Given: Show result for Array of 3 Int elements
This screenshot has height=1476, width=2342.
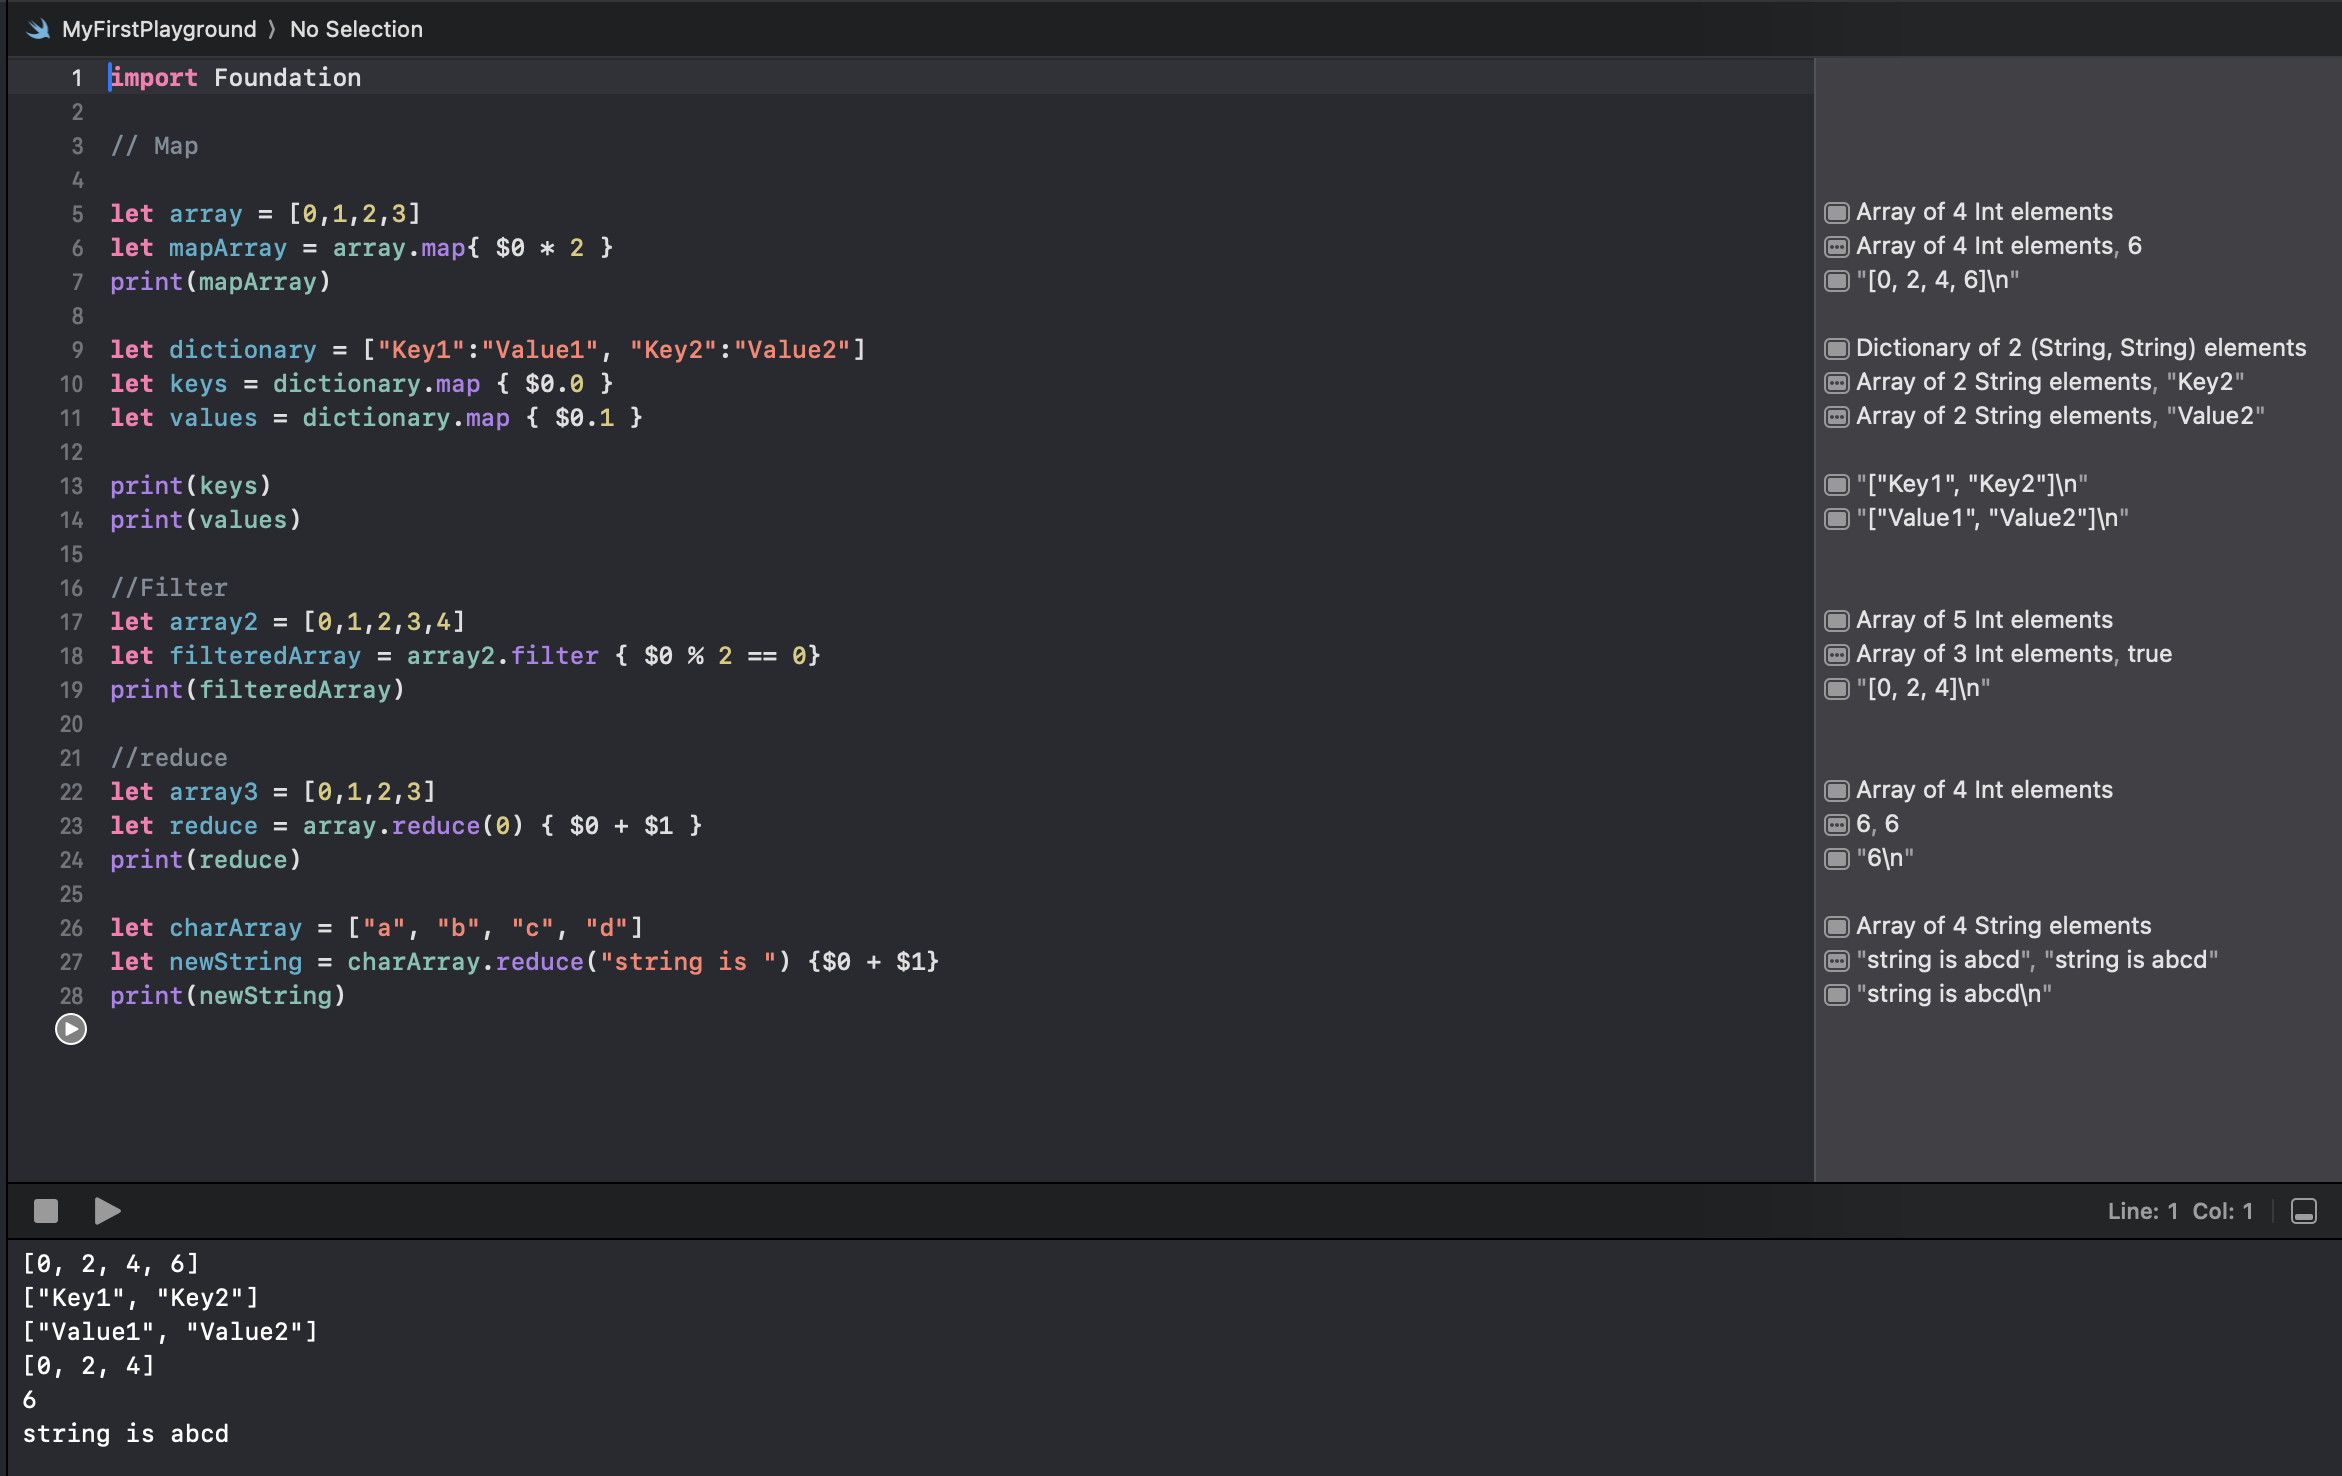Looking at the screenshot, I should click(1837, 655).
